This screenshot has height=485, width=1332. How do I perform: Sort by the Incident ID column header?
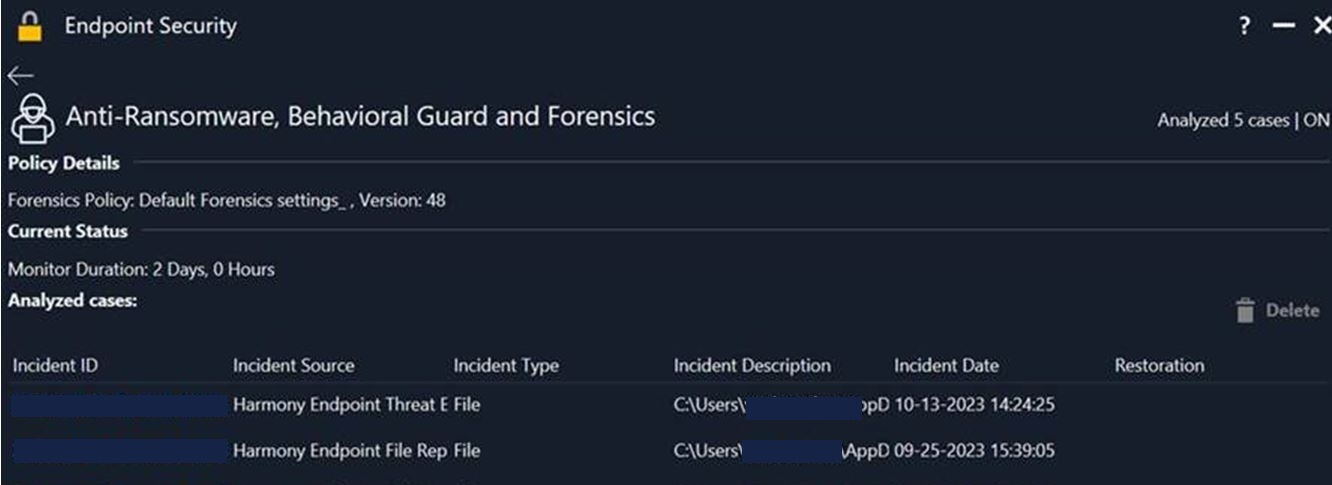(55, 366)
